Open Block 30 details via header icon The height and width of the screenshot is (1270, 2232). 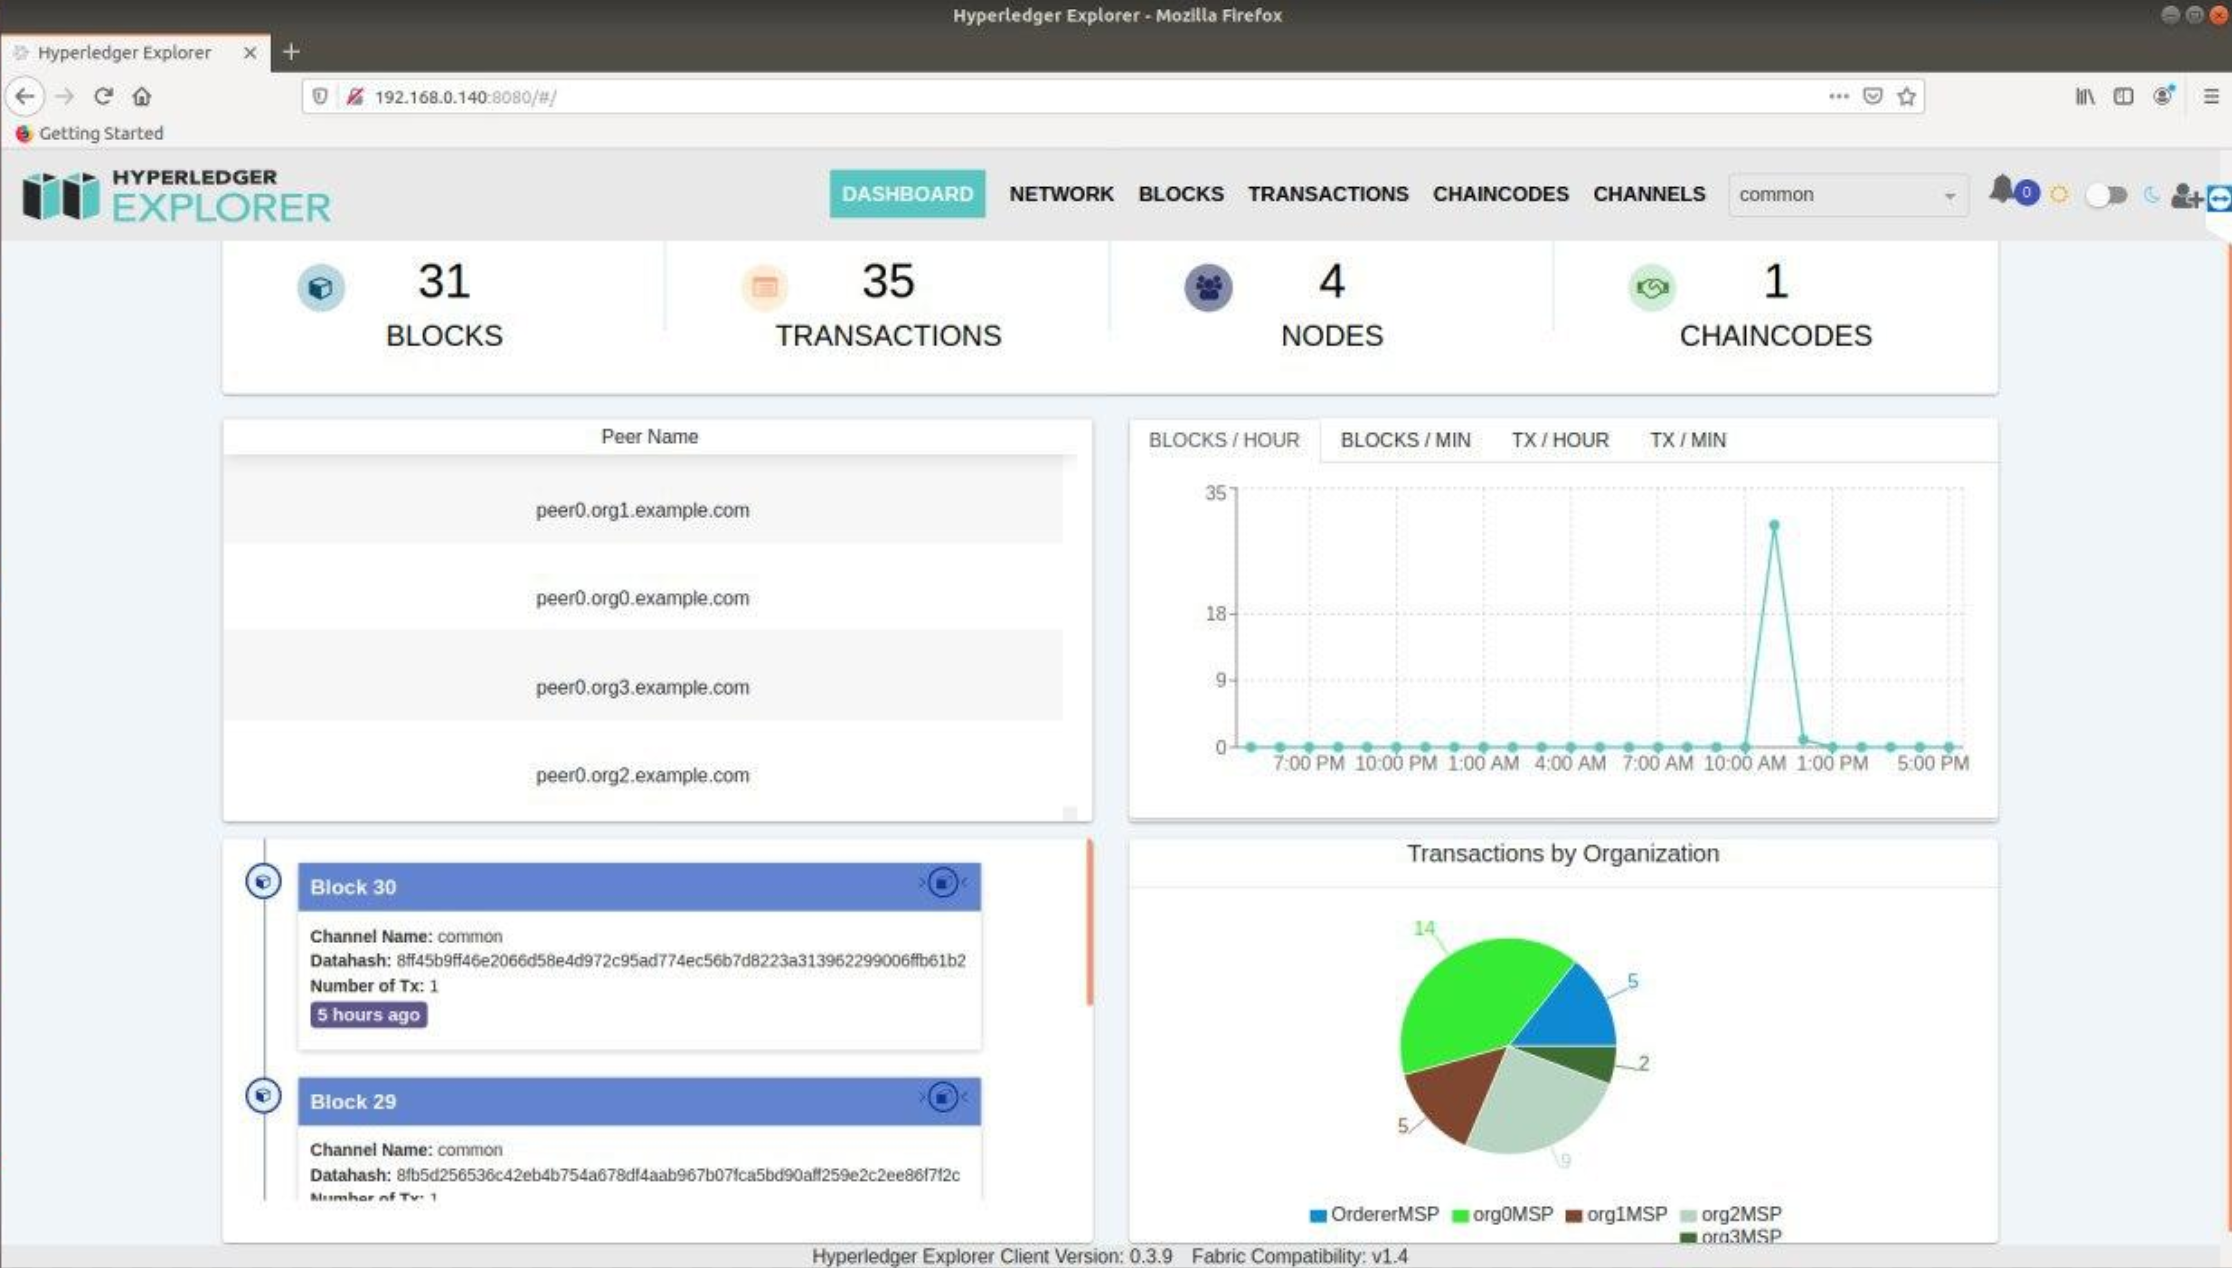942,883
